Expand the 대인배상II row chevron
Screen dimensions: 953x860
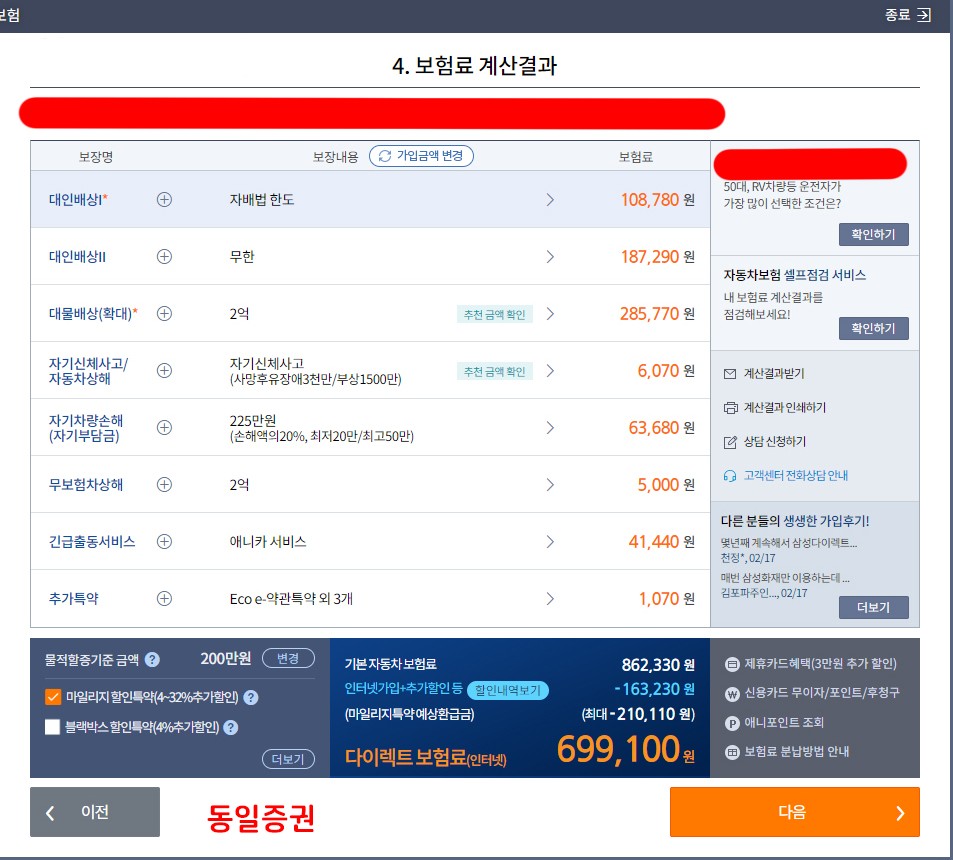coord(549,256)
